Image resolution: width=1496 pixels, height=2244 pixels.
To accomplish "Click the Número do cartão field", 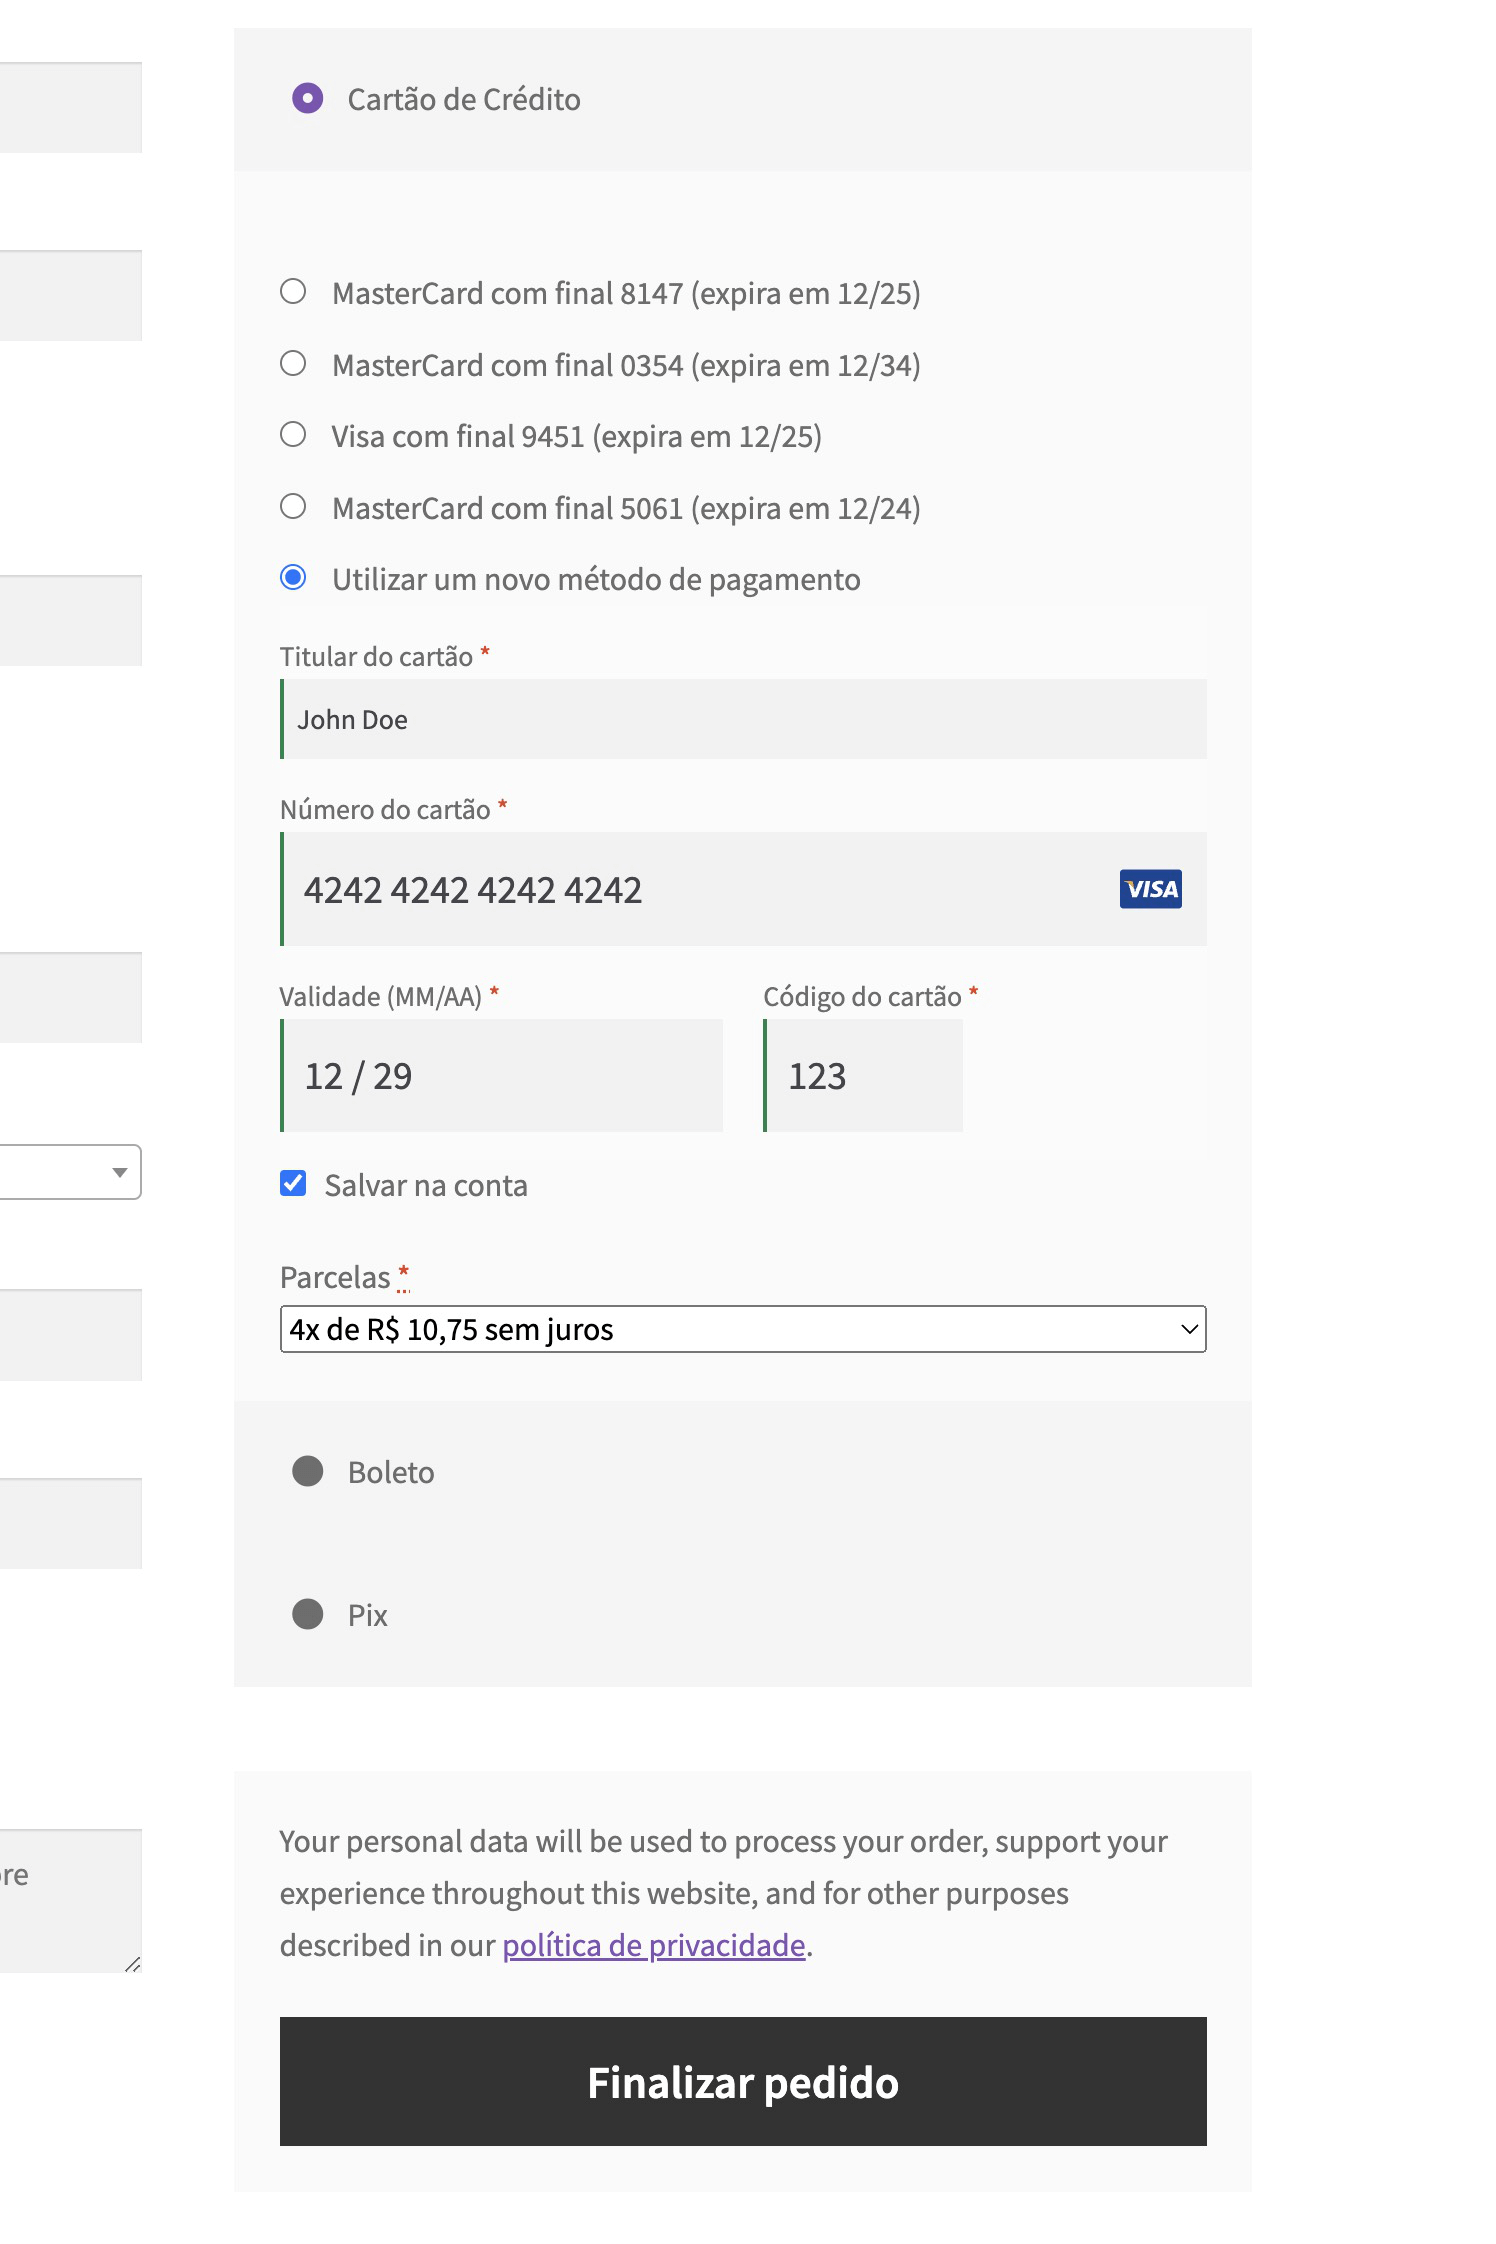I will click(x=743, y=889).
